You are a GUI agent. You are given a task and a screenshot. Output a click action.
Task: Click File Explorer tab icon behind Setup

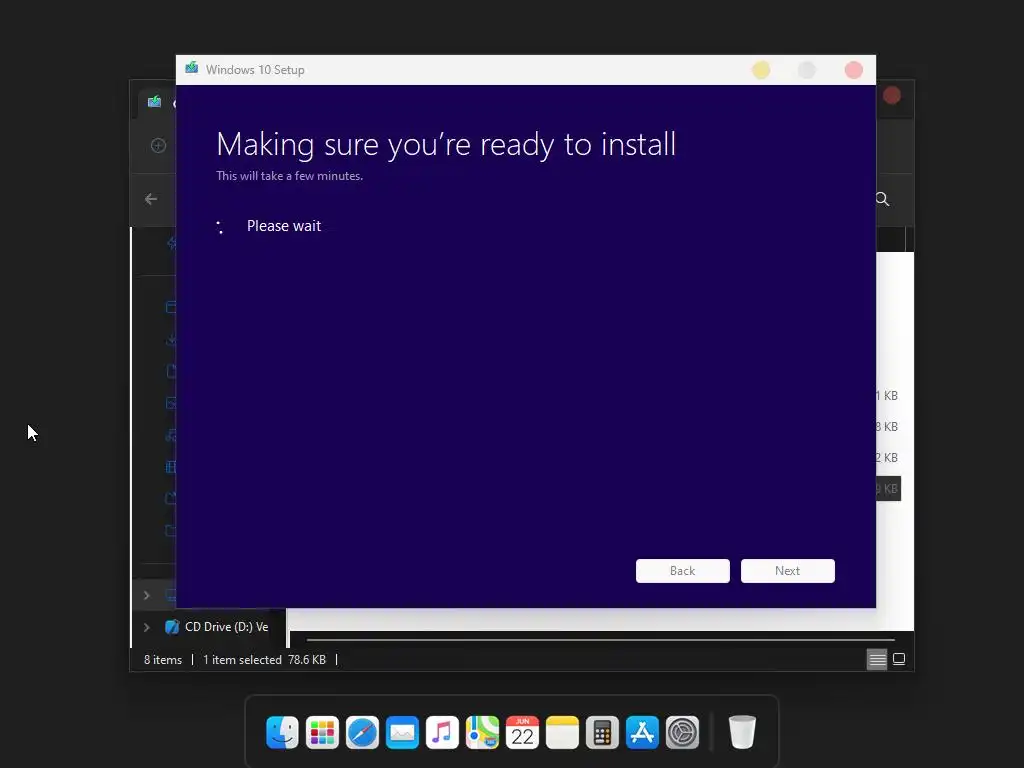(x=154, y=101)
